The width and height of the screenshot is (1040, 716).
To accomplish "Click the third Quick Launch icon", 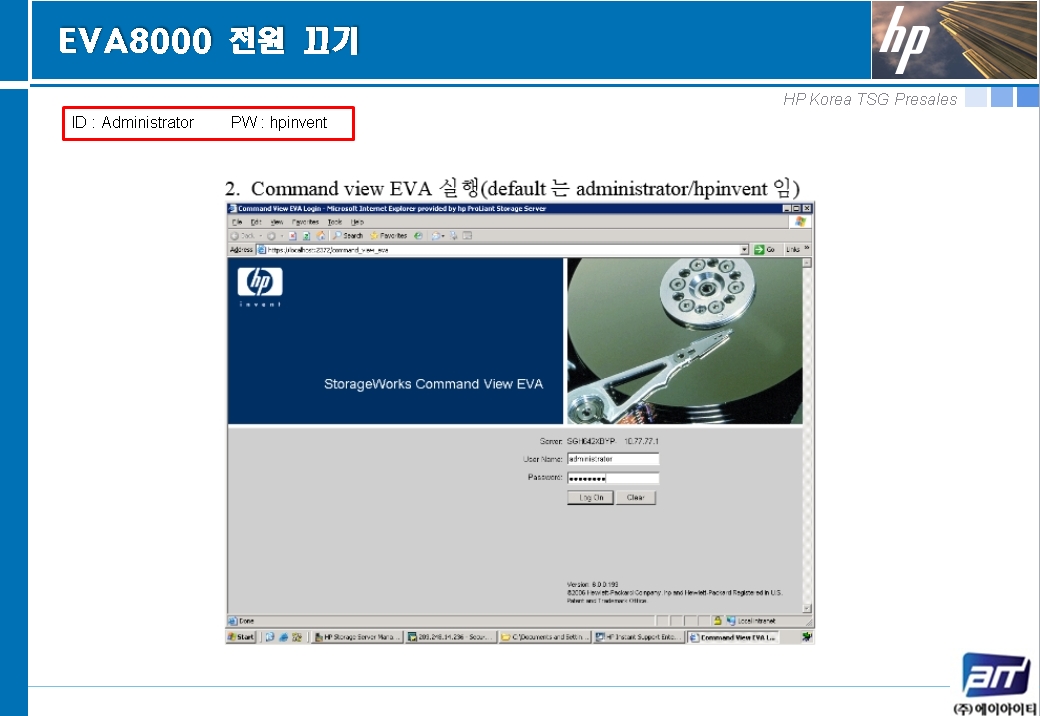I will (297, 637).
